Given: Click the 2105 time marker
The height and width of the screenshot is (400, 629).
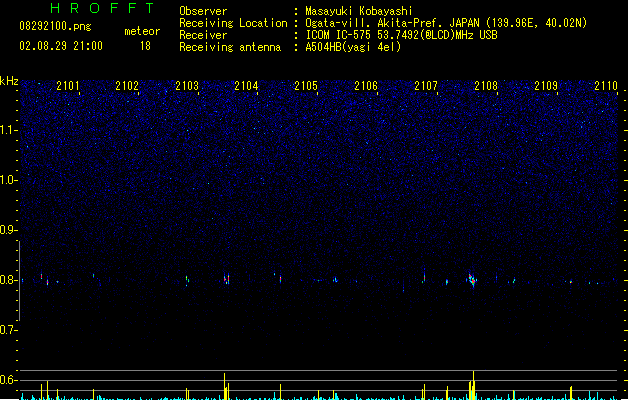Looking at the screenshot, I should pyautogui.click(x=306, y=86).
